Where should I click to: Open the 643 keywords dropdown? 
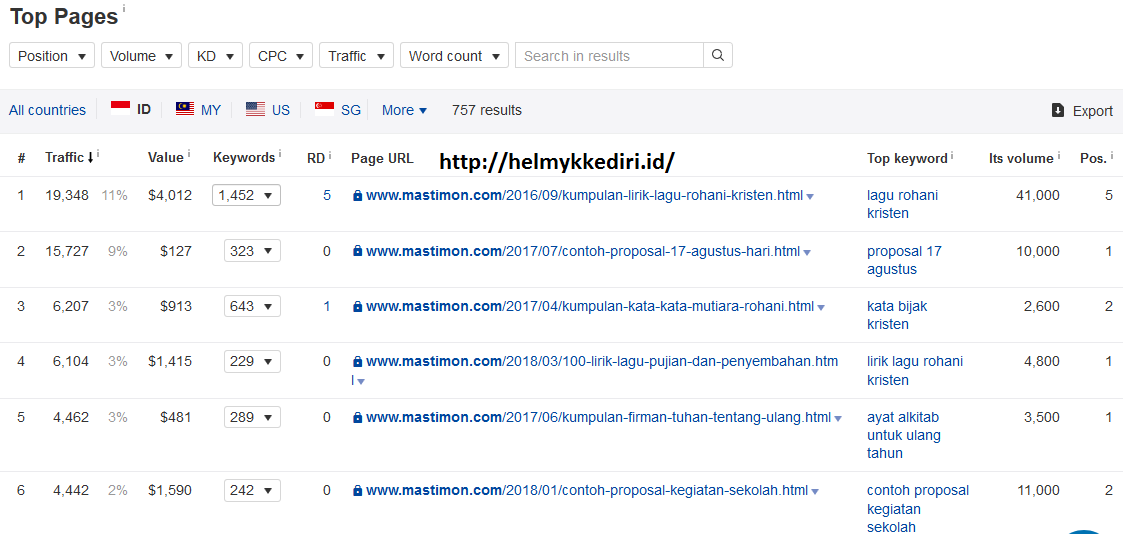[x=252, y=306]
